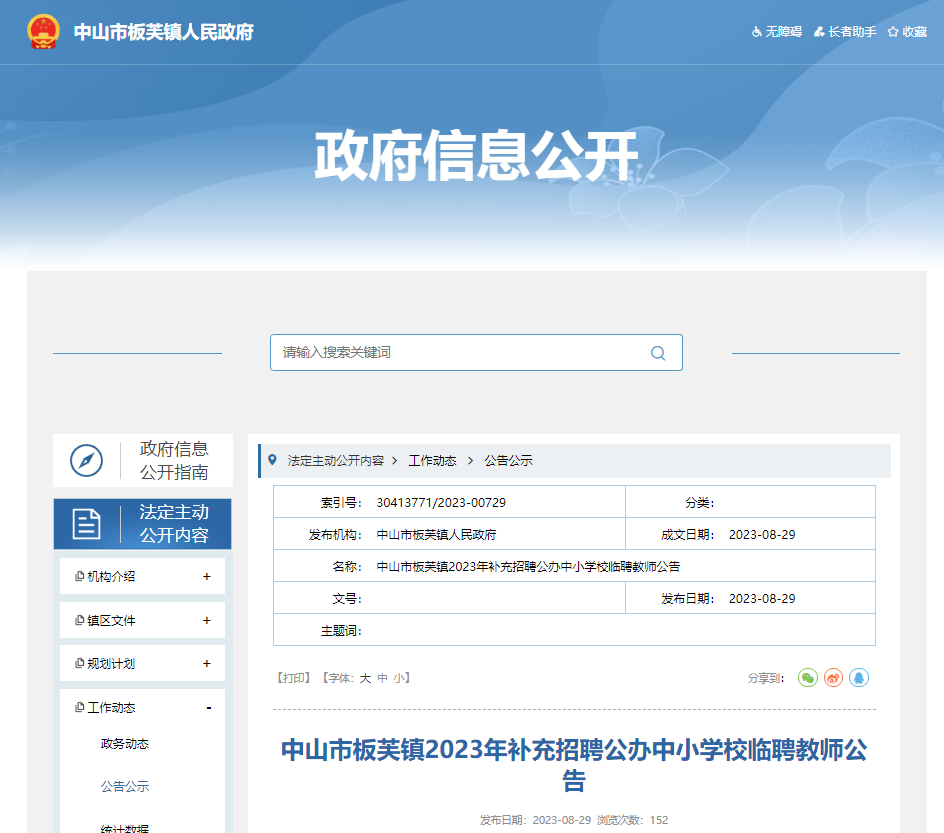
Task: Share the article via QQ icon
Action: [x=859, y=678]
